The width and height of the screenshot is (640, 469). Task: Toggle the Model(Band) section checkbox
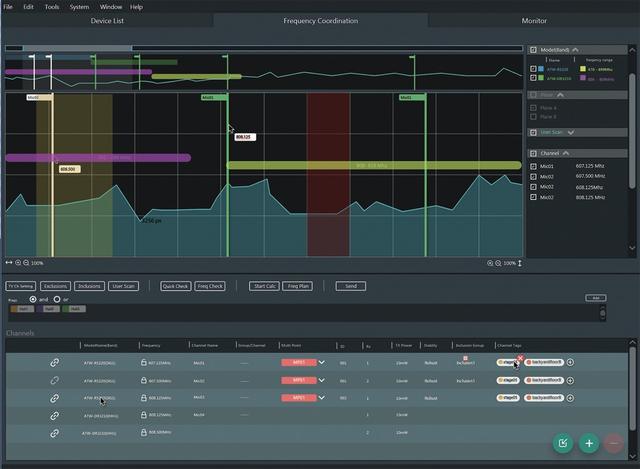click(x=533, y=50)
